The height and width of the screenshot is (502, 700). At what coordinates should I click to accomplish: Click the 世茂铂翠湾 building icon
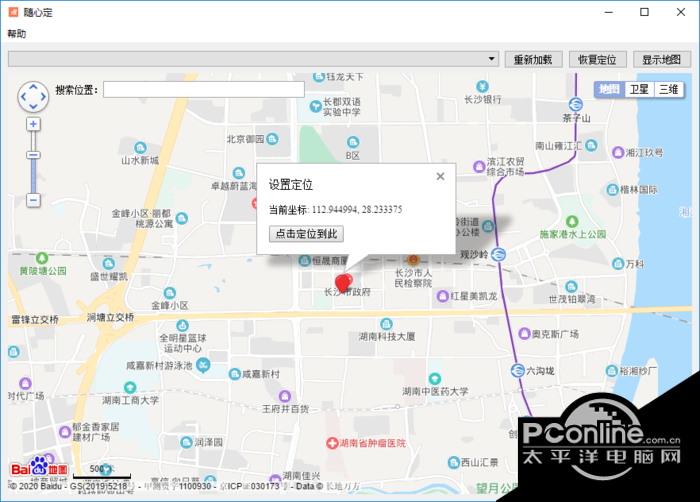click(571, 286)
